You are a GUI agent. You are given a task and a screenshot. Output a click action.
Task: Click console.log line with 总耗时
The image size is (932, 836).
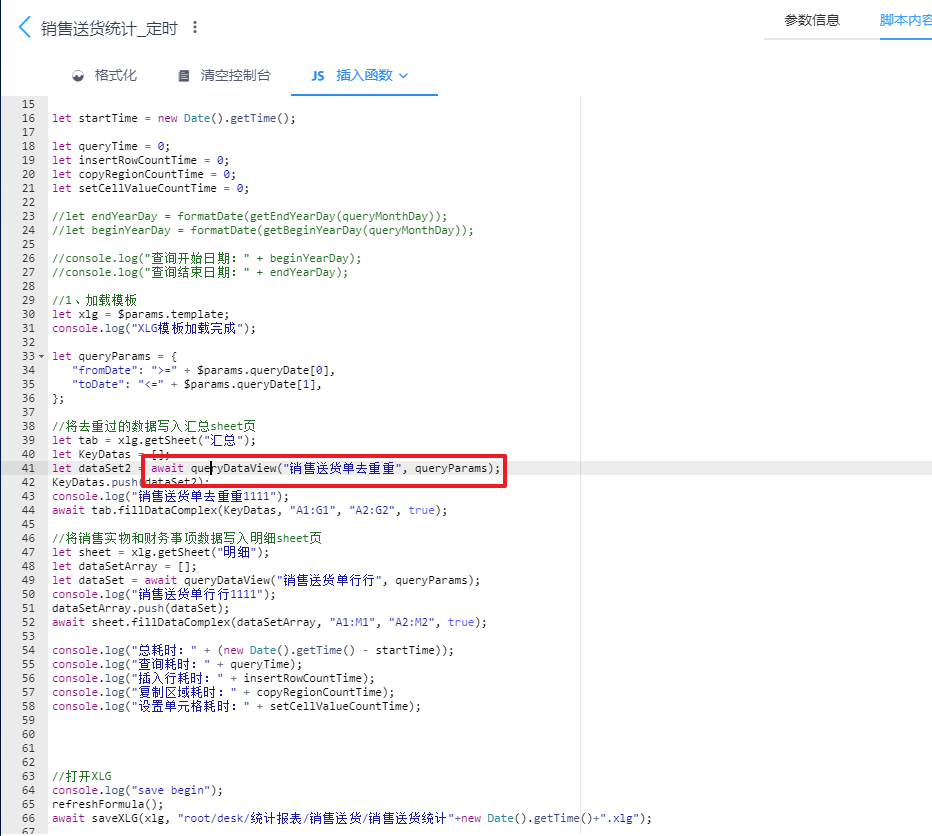click(253, 650)
